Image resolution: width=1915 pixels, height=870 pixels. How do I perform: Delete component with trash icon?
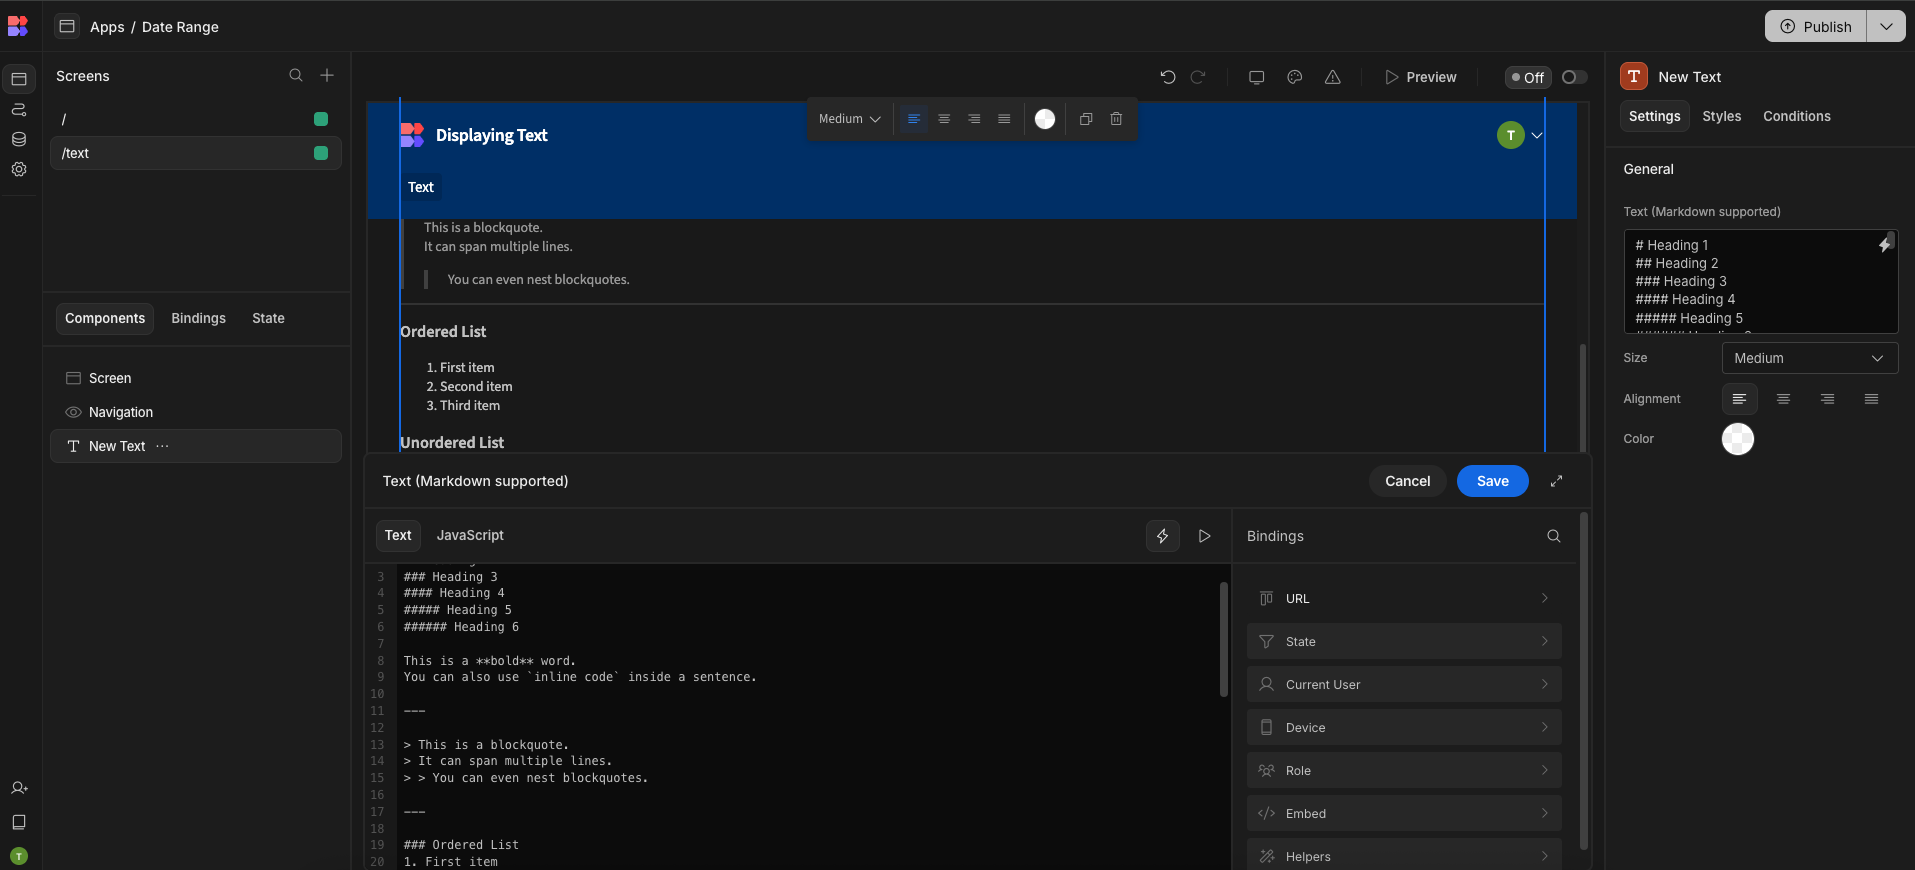click(1116, 119)
